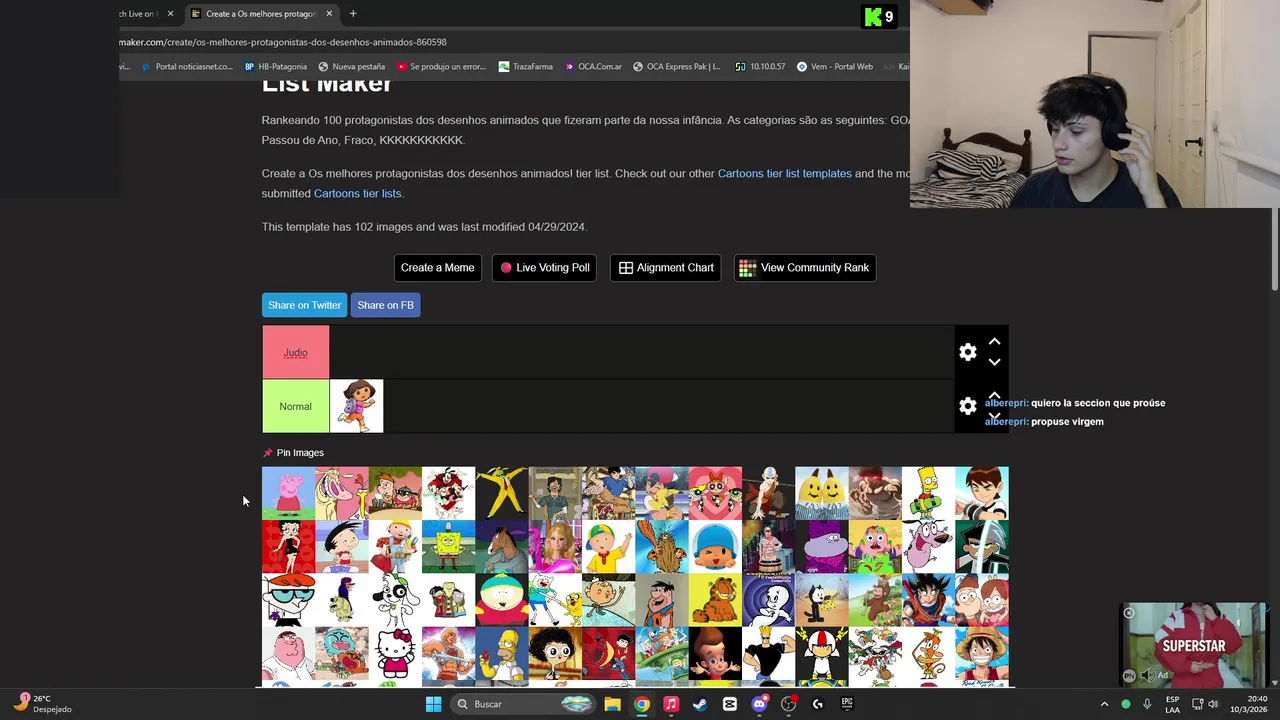Select the Powerpuff Girls image
Viewport: 1280px width, 720px height.
(x=715, y=493)
